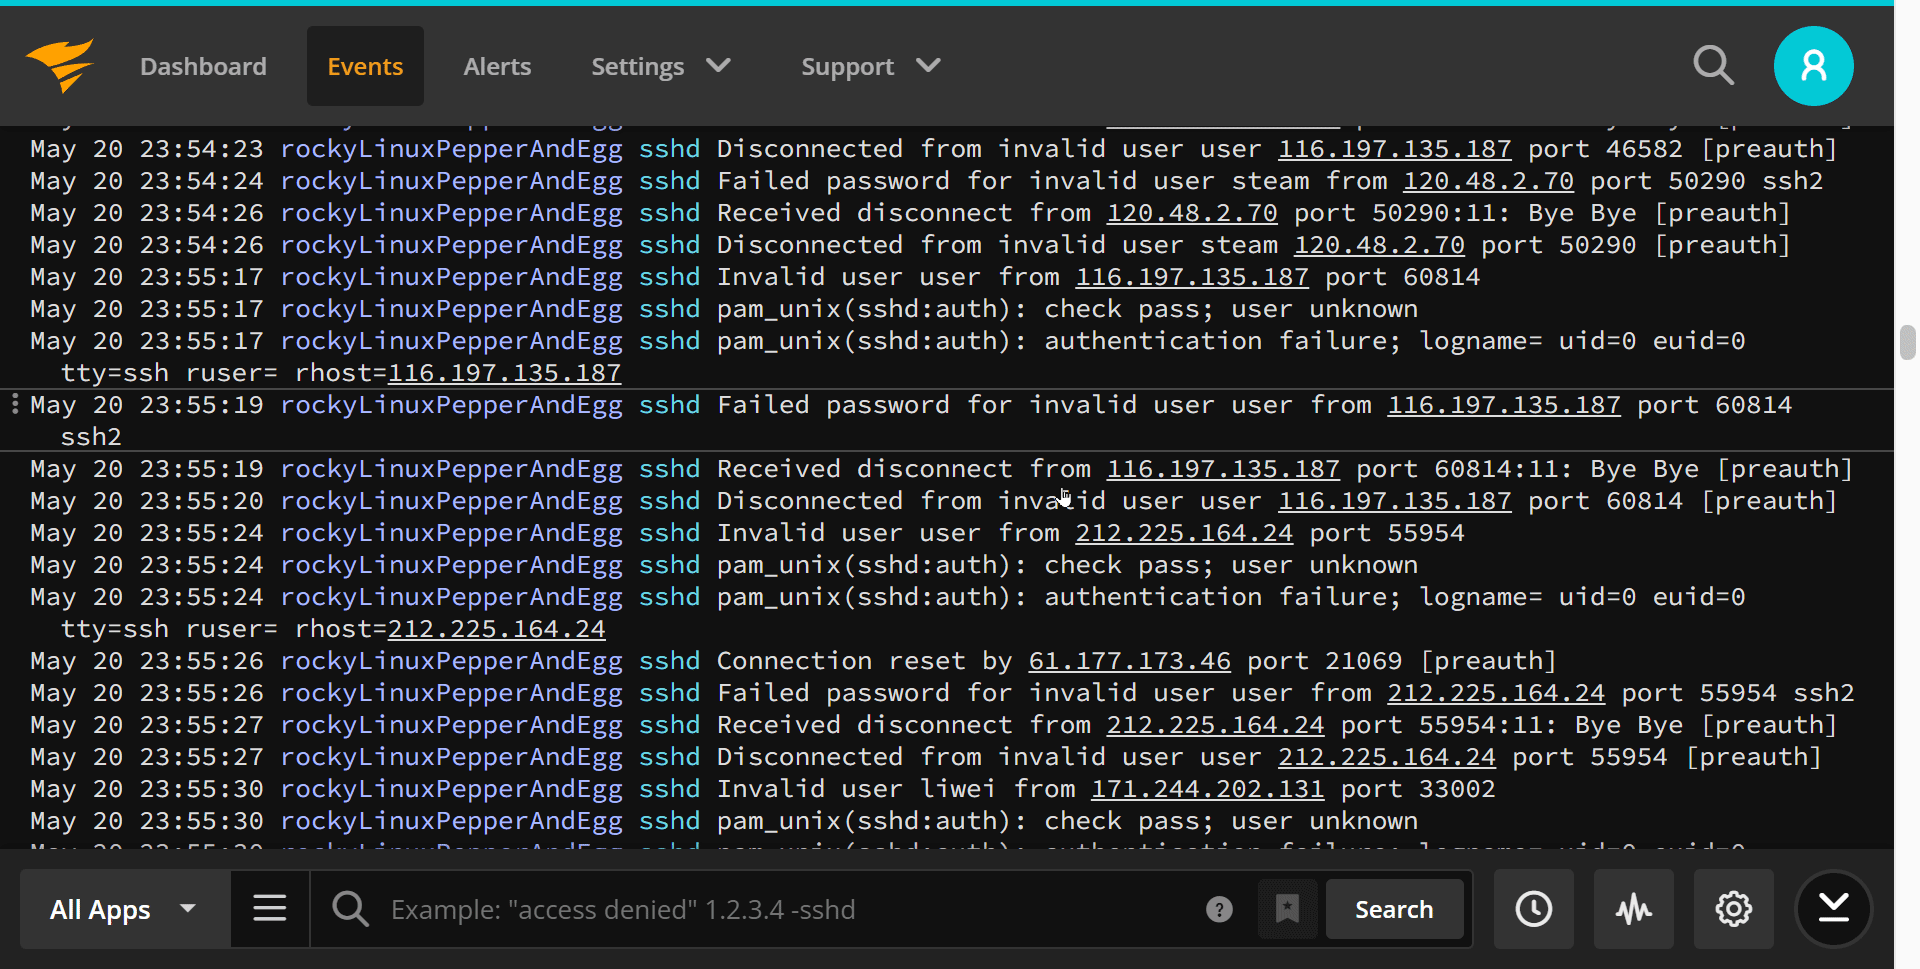Go to the Alerts page

497,66
